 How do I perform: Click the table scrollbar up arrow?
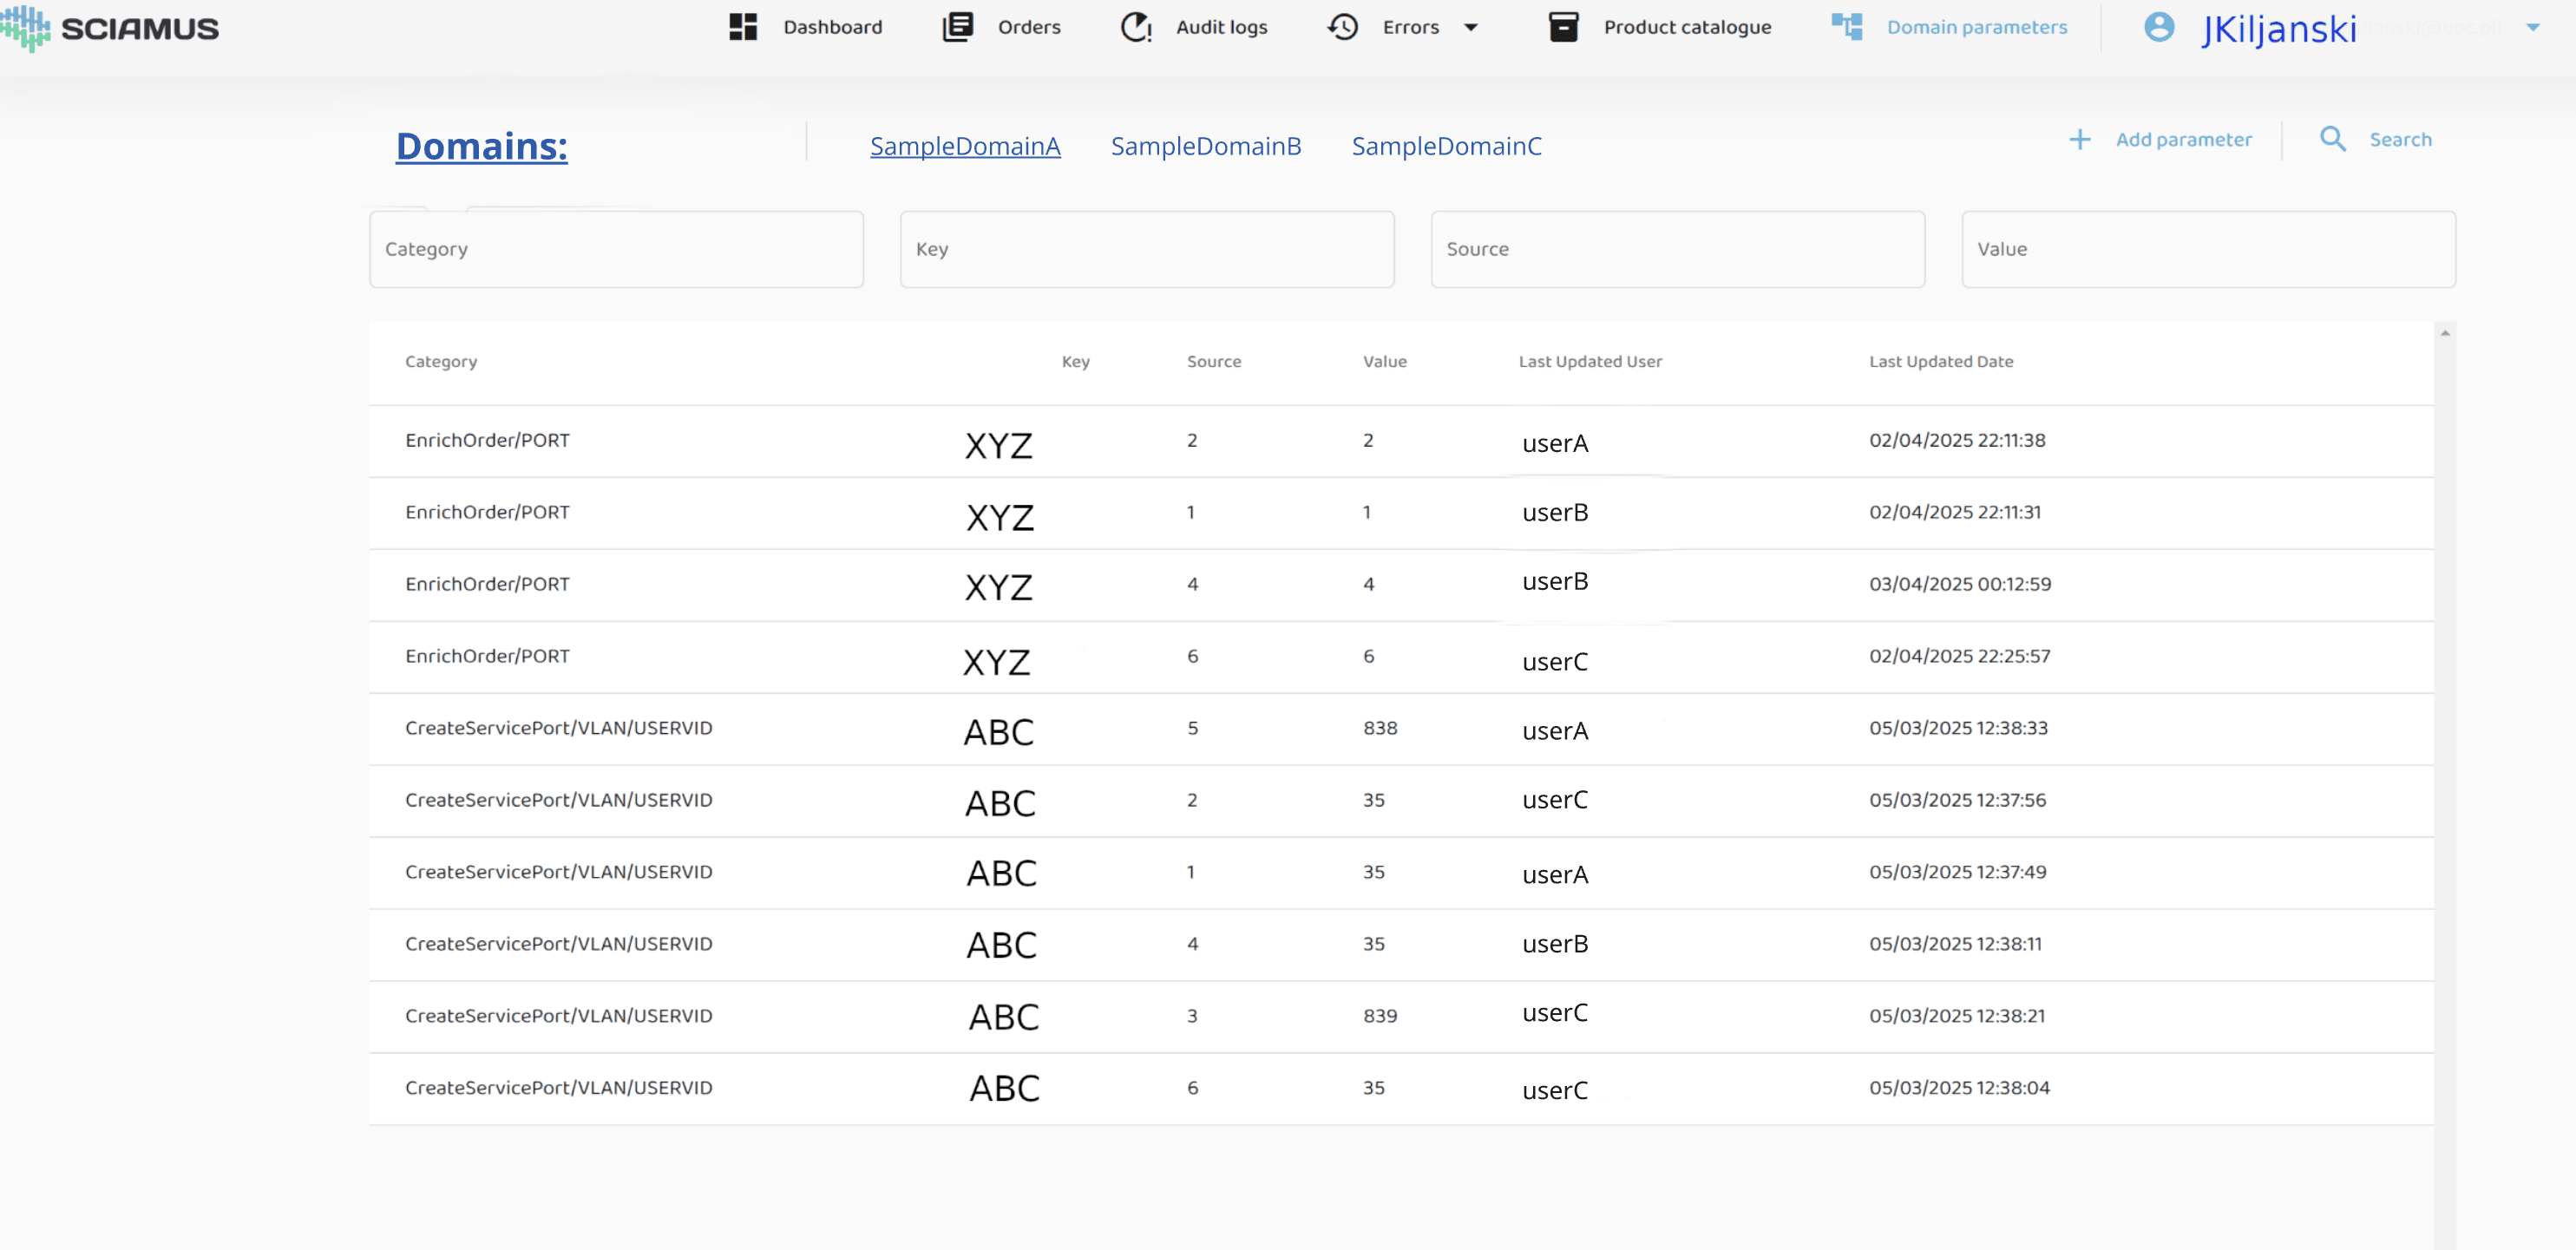(2444, 334)
